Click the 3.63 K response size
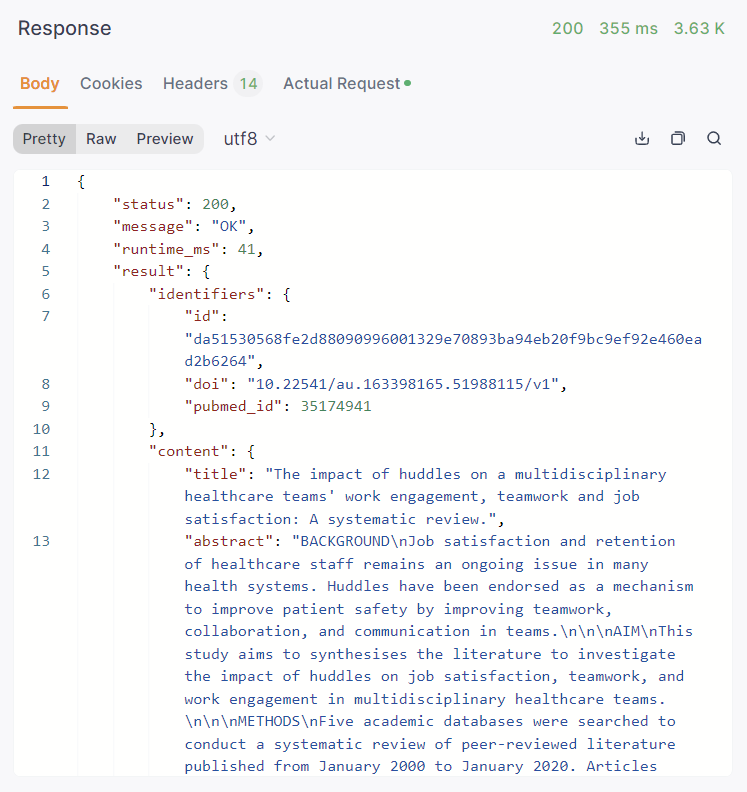The width and height of the screenshot is (747, 792). [x=699, y=28]
